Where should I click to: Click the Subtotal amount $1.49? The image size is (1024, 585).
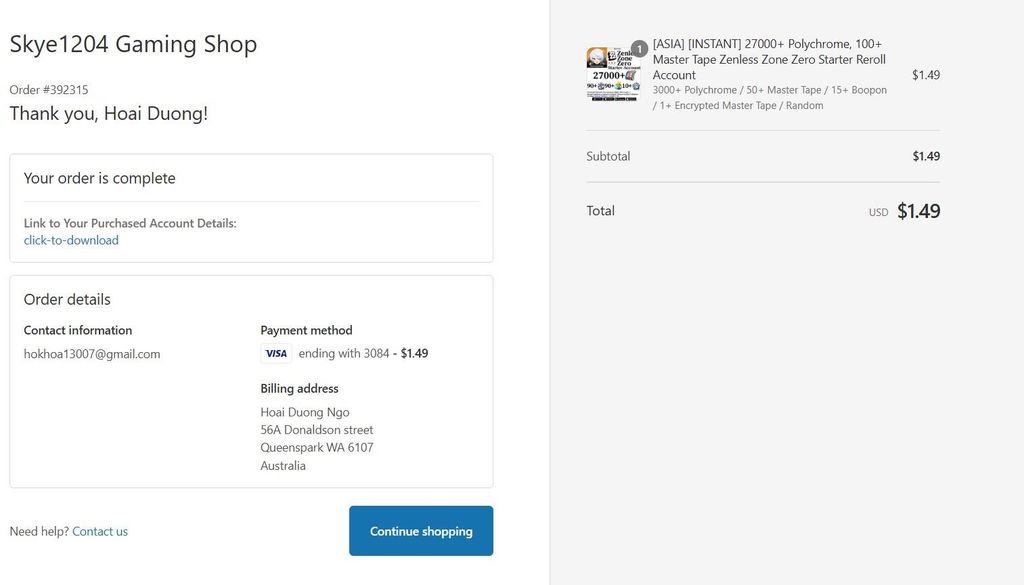coord(926,156)
